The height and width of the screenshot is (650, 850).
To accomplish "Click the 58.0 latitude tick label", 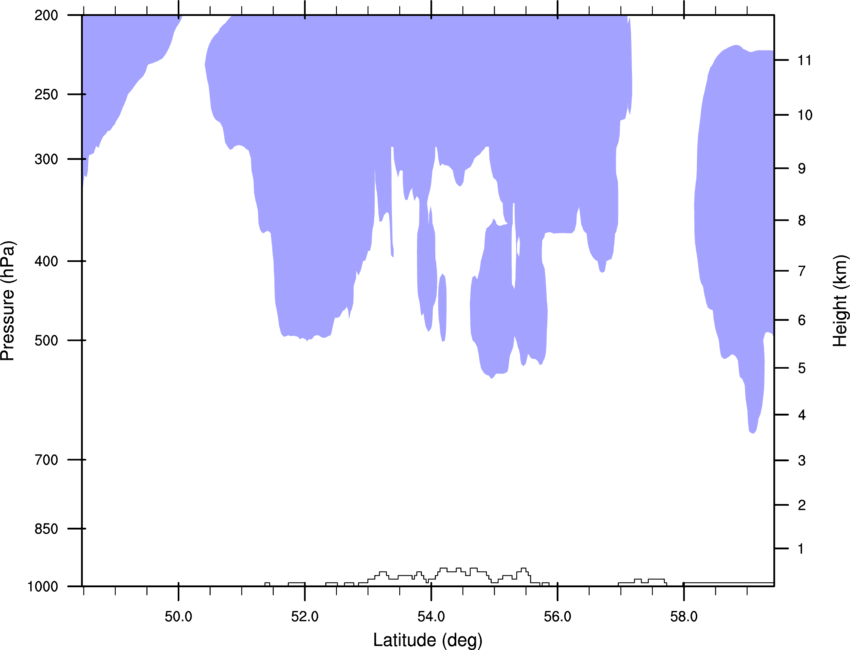I will pos(684,617).
